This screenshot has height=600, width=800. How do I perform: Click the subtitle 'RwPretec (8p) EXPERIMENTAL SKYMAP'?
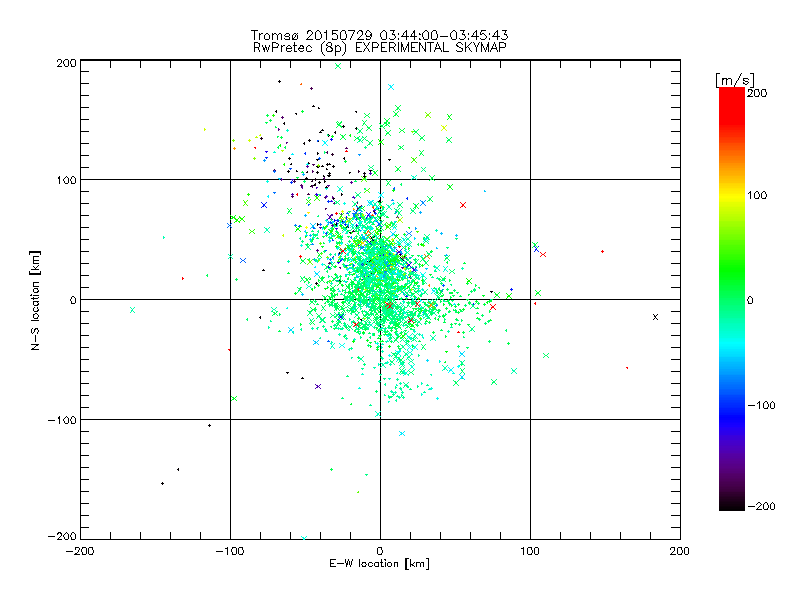coord(379,48)
